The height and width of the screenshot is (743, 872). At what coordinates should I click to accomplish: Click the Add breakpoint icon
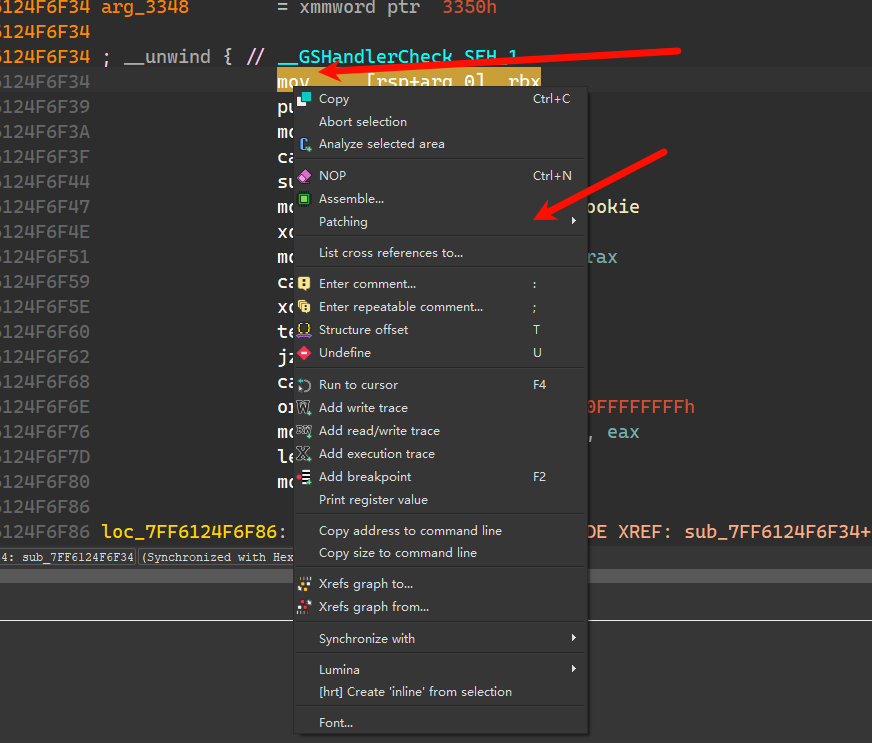point(304,477)
